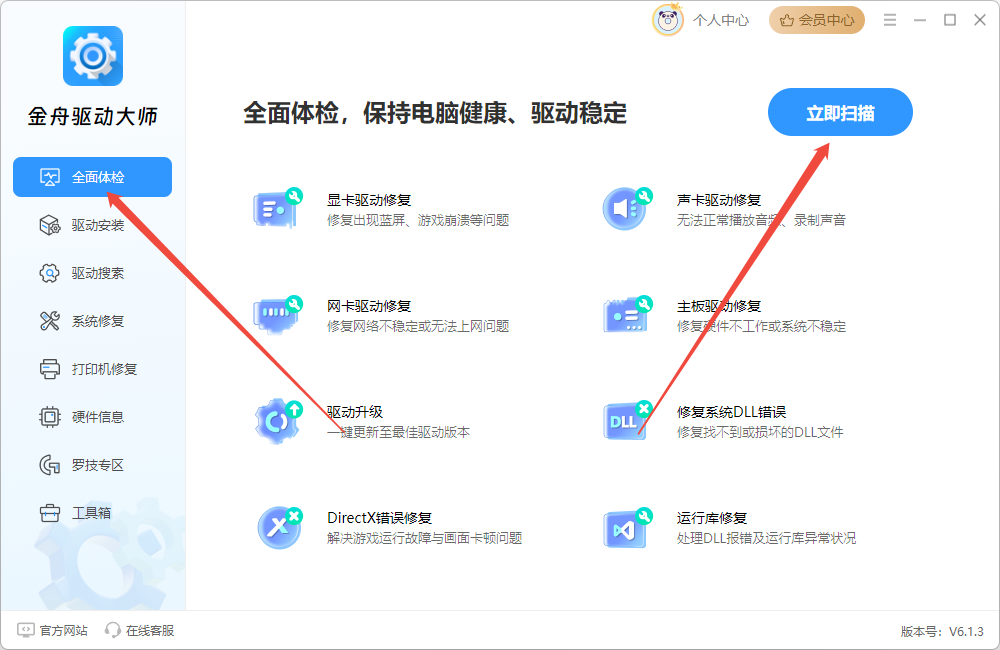This screenshot has width=1000, height=650.
Task: Click the motherboard driver repair icon
Action: coord(627,315)
